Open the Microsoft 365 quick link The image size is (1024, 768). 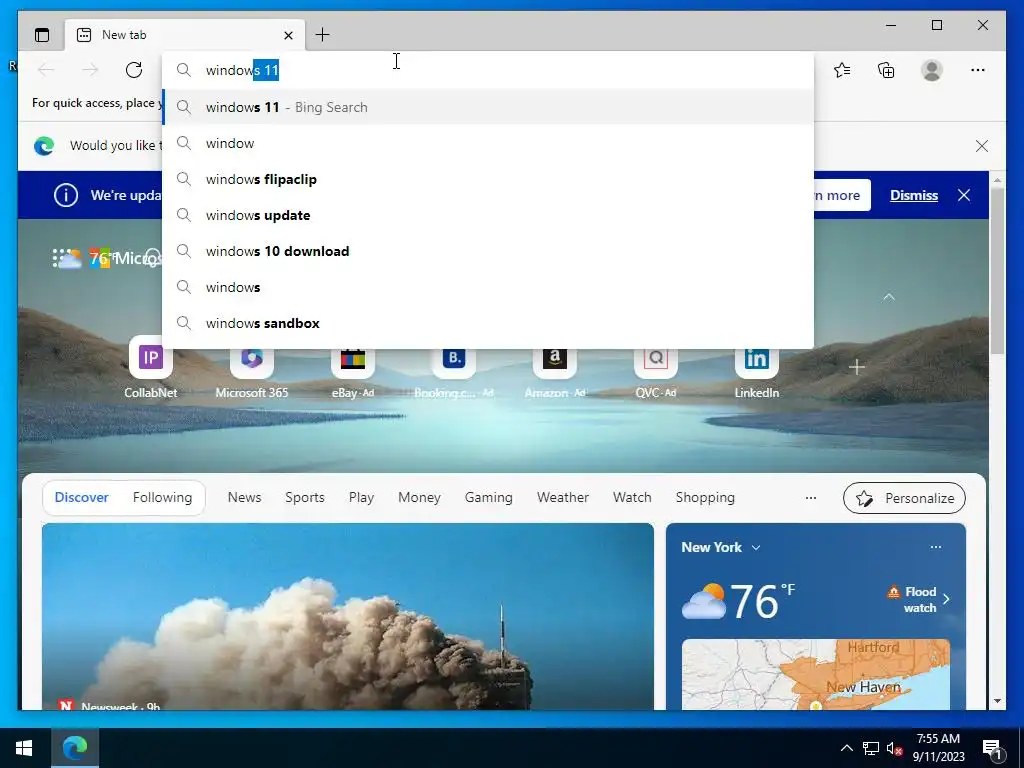pyautogui.click(x=251, y=369)
